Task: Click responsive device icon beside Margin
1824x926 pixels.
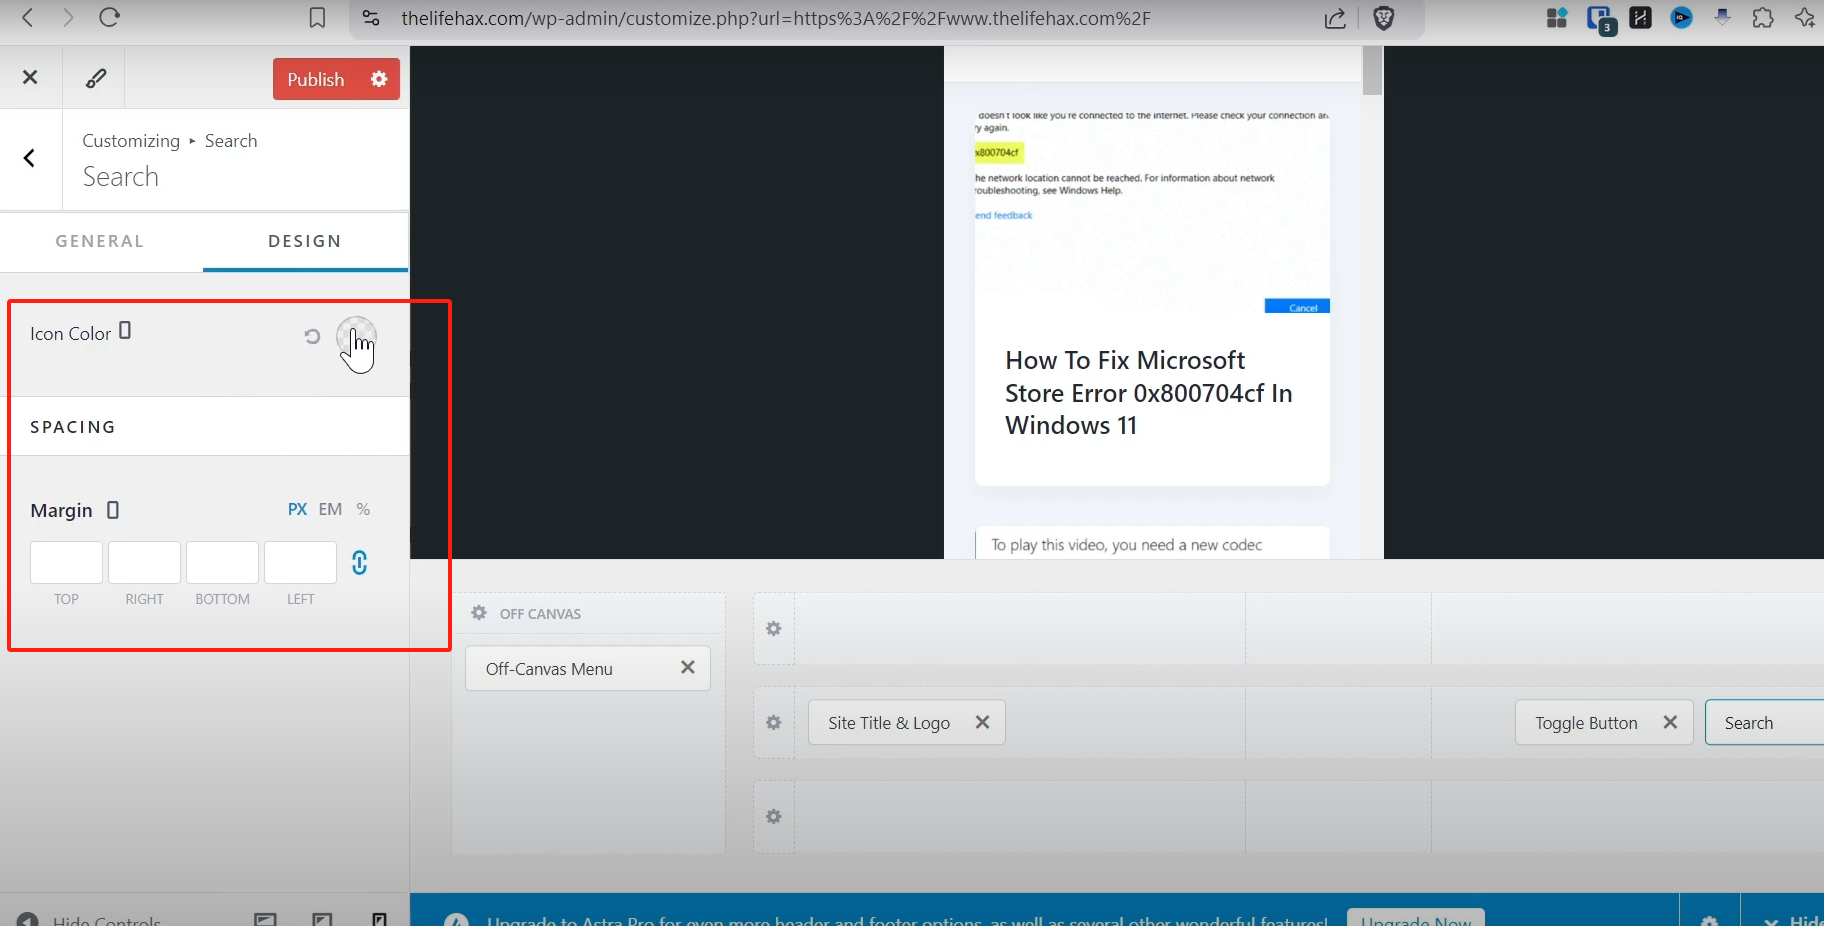Action: pyautogui.click(x=113, y=510)
